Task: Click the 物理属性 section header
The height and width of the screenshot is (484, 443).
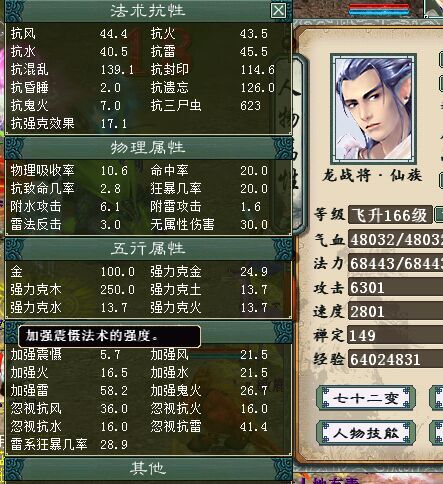Action: [x=148, y=148]
